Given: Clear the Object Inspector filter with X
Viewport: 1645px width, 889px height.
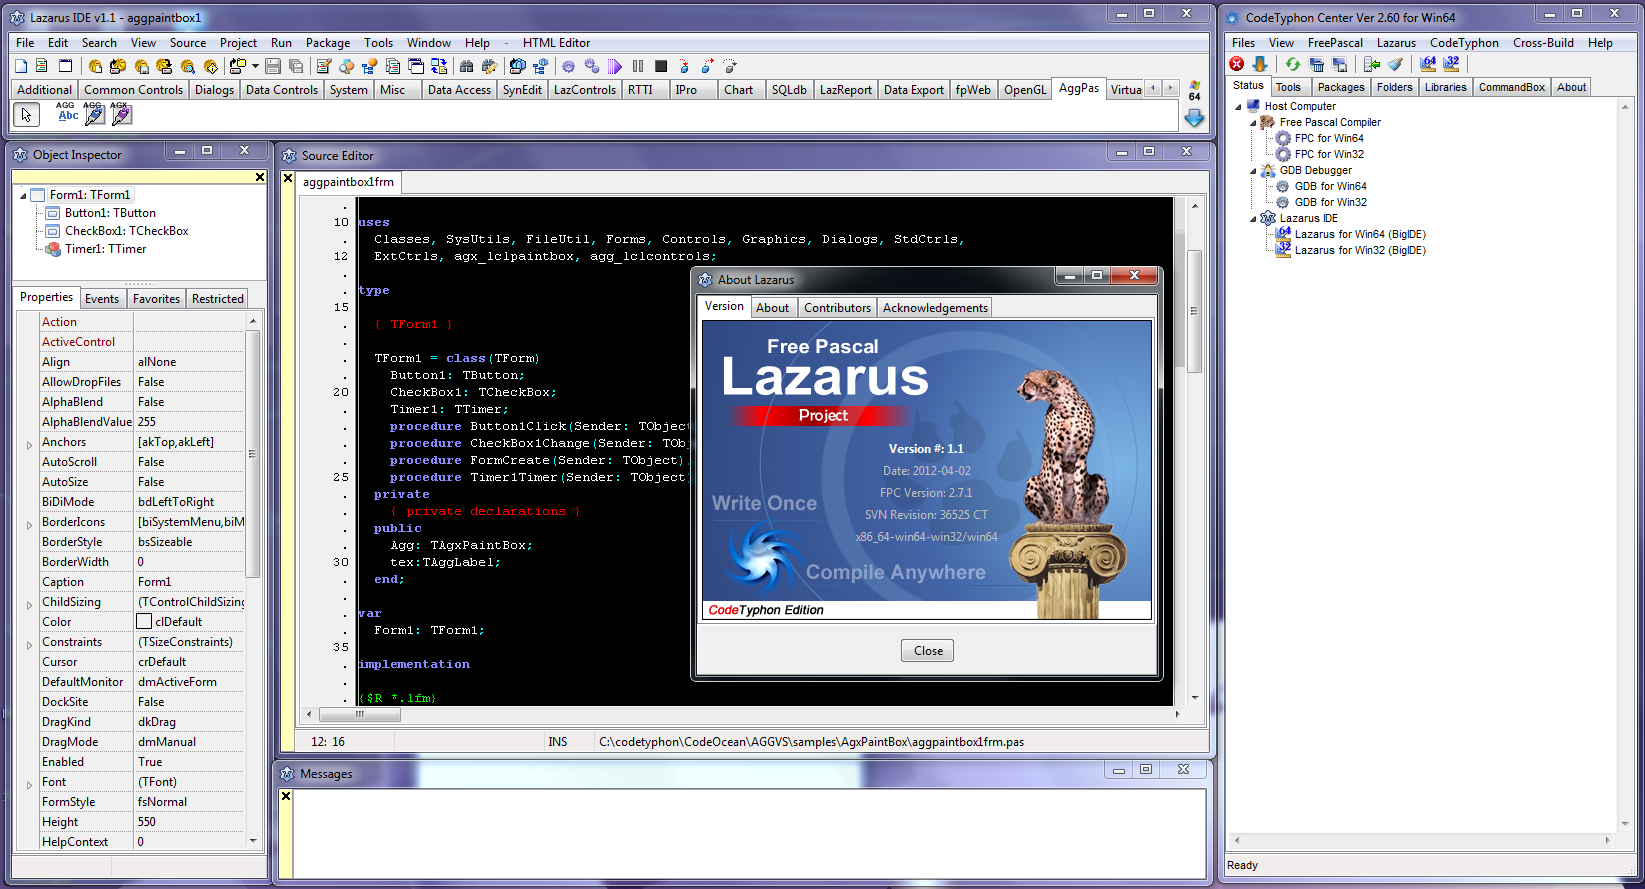Looking at the screenshot, I should pos(260,177).
